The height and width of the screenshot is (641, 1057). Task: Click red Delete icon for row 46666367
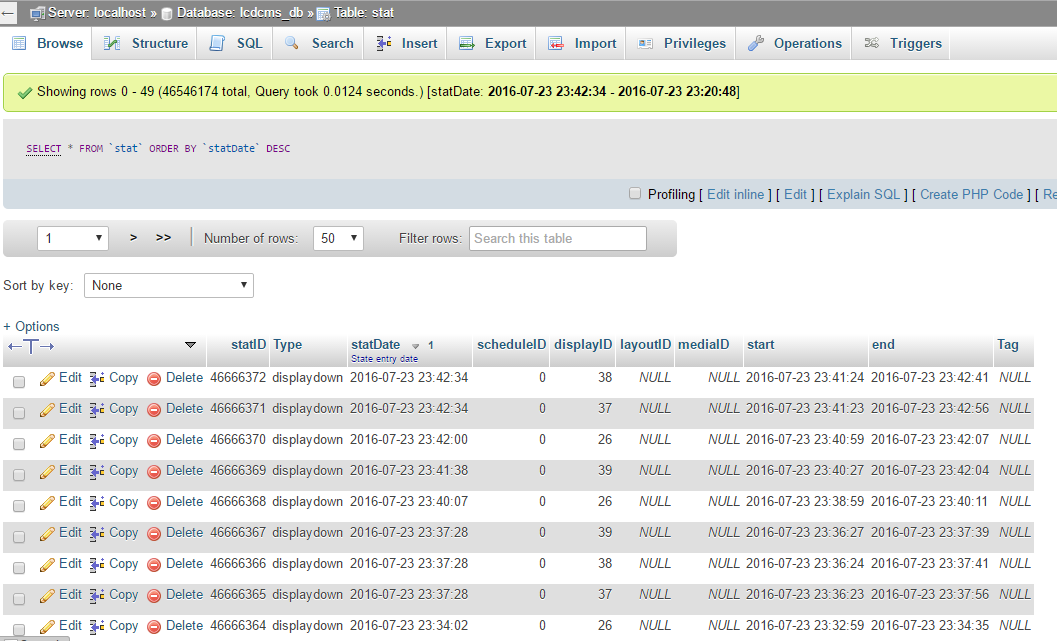coord(154,534)
